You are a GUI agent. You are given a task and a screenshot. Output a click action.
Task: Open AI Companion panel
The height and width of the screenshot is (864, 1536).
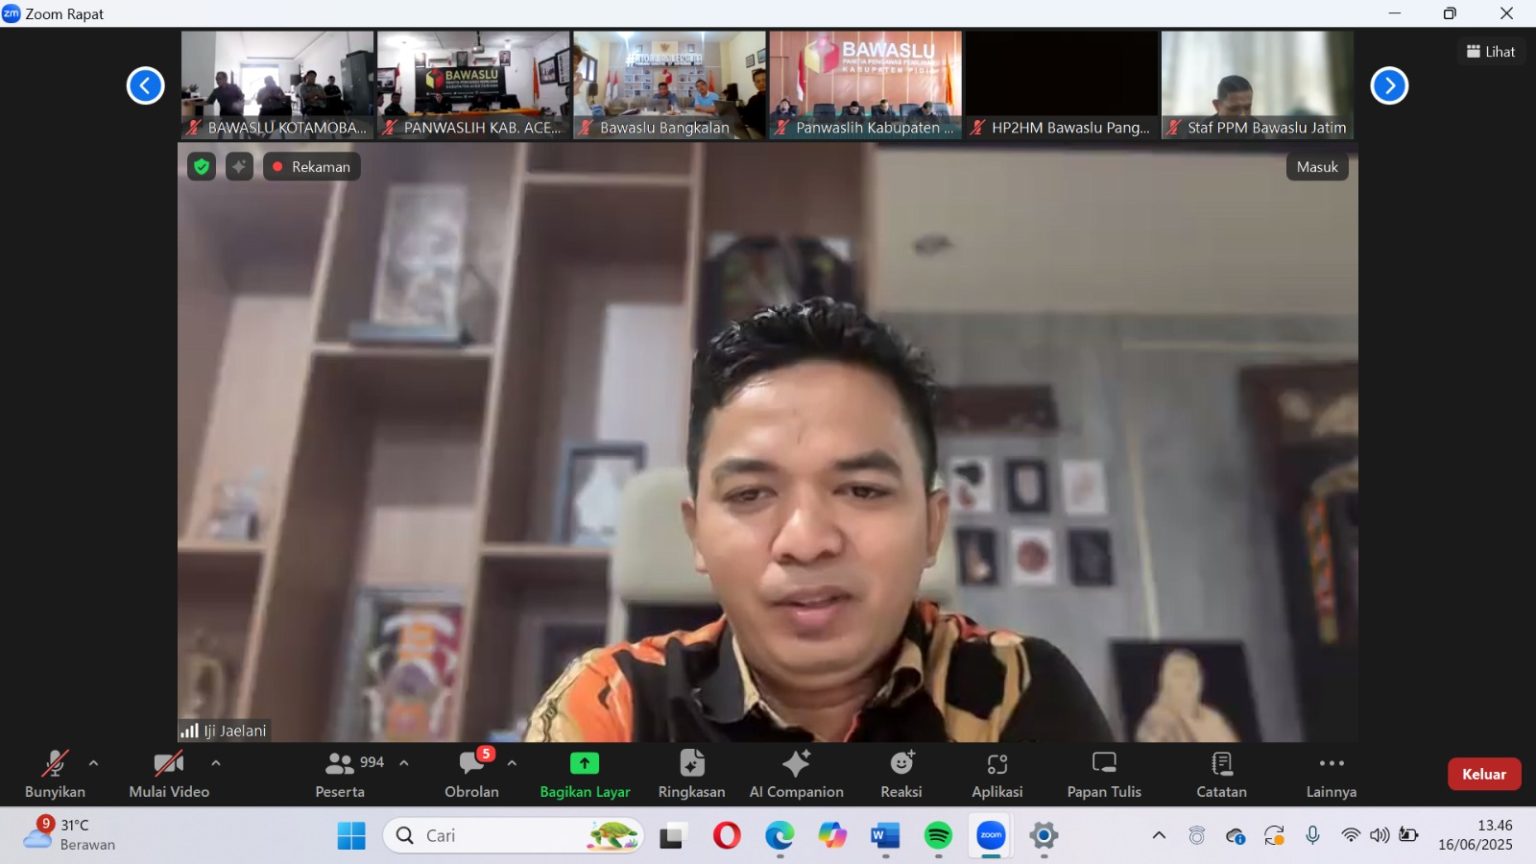click(x=796, y=773)
